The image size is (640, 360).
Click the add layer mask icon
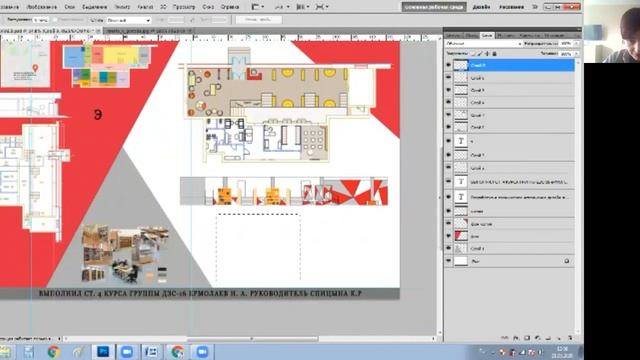(527, 338)
